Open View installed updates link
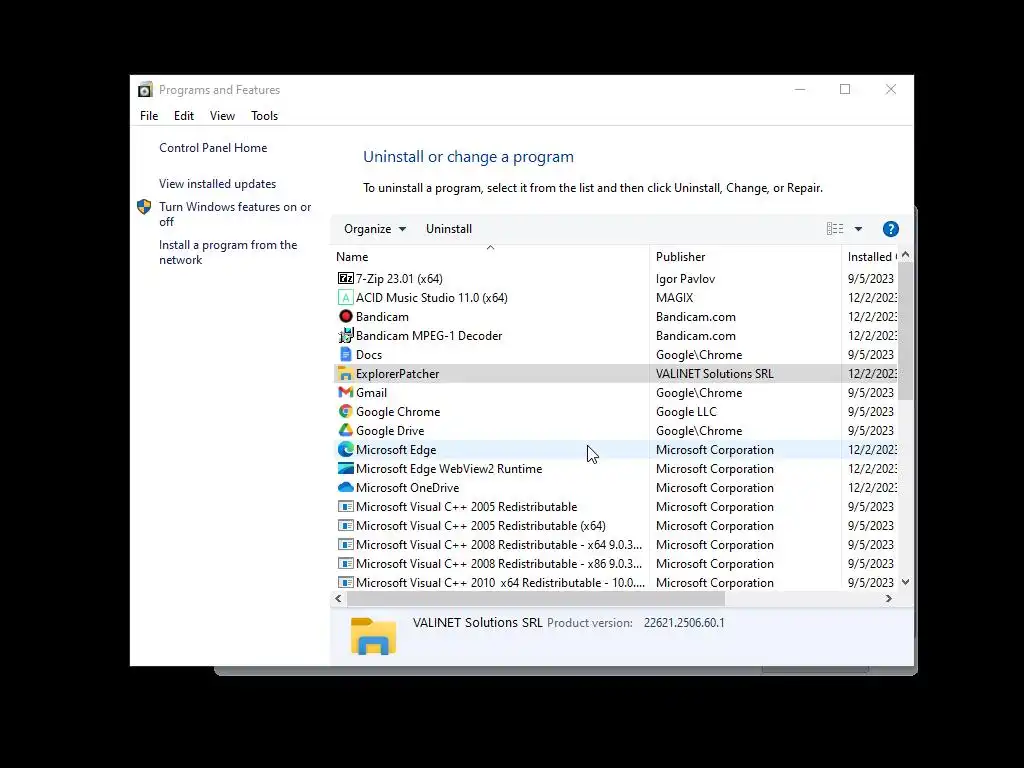Screen dimensions: 1024x768 [217, 184]
